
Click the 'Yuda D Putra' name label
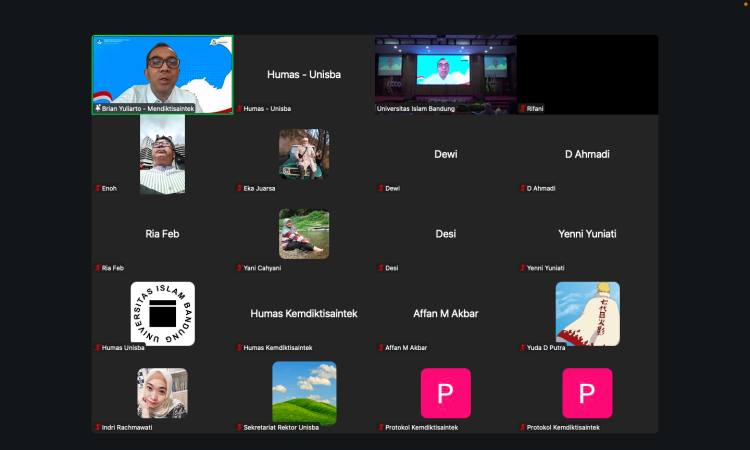pyautogui.click(x=546, y=348)
